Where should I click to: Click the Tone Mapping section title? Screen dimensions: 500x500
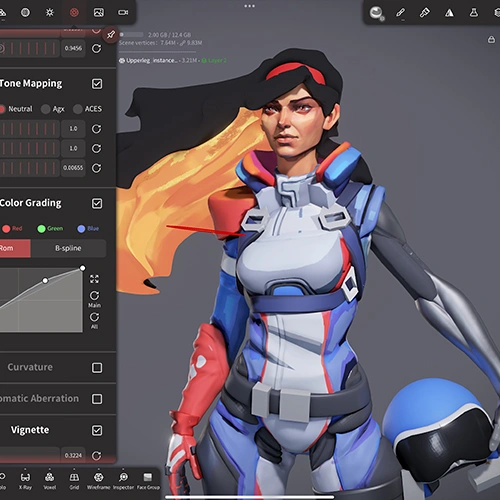[31, 83]
